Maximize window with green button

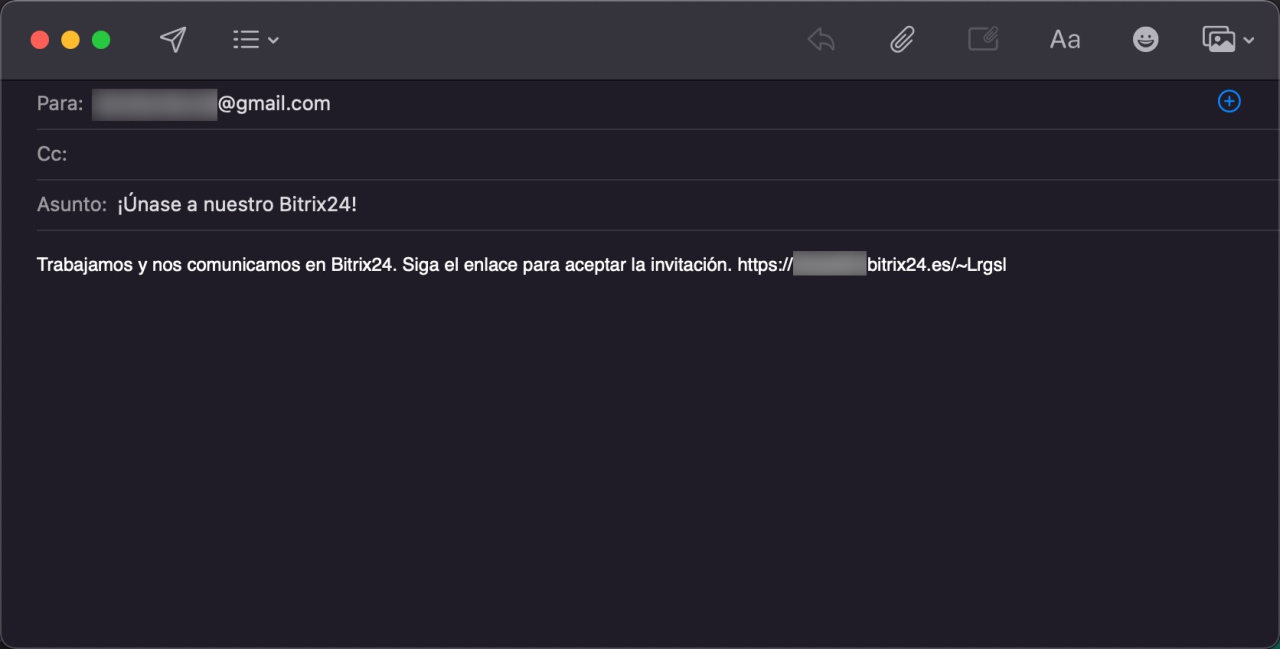click(x=101, y=40)
